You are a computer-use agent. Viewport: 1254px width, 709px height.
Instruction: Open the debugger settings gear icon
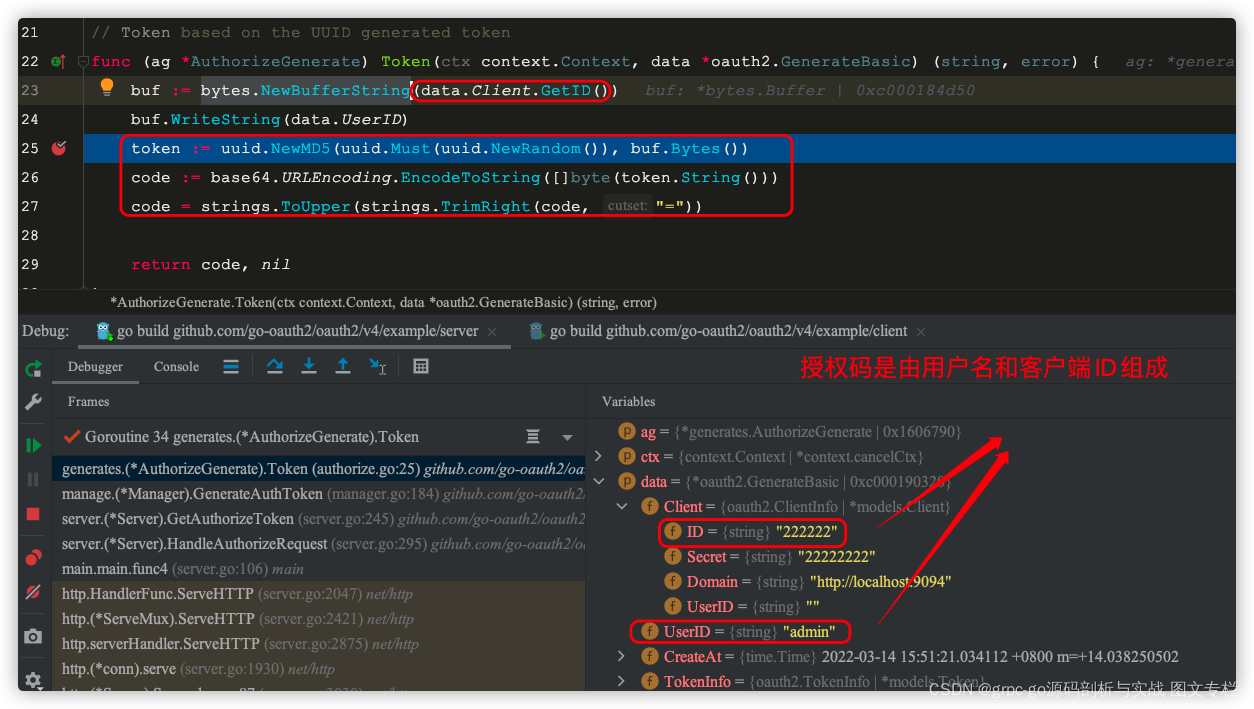[33, 680]
